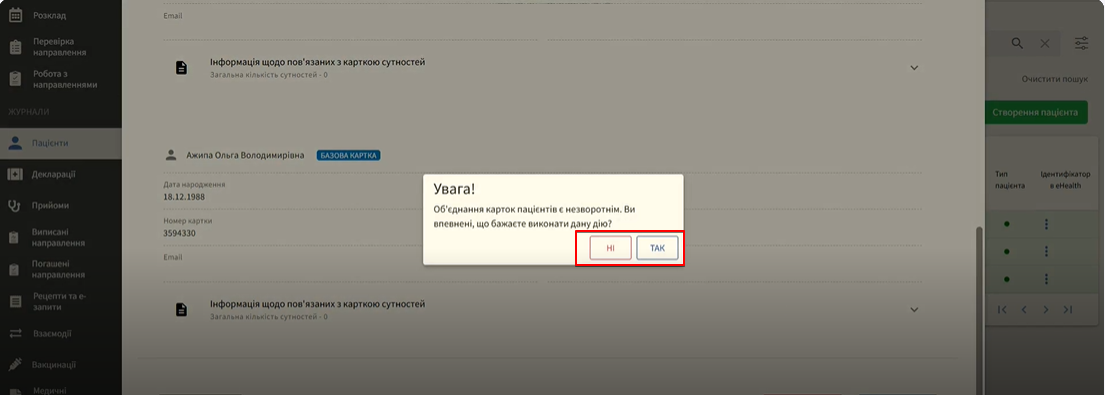Click the Вакцинації syringe icon

tap(15, 365)
